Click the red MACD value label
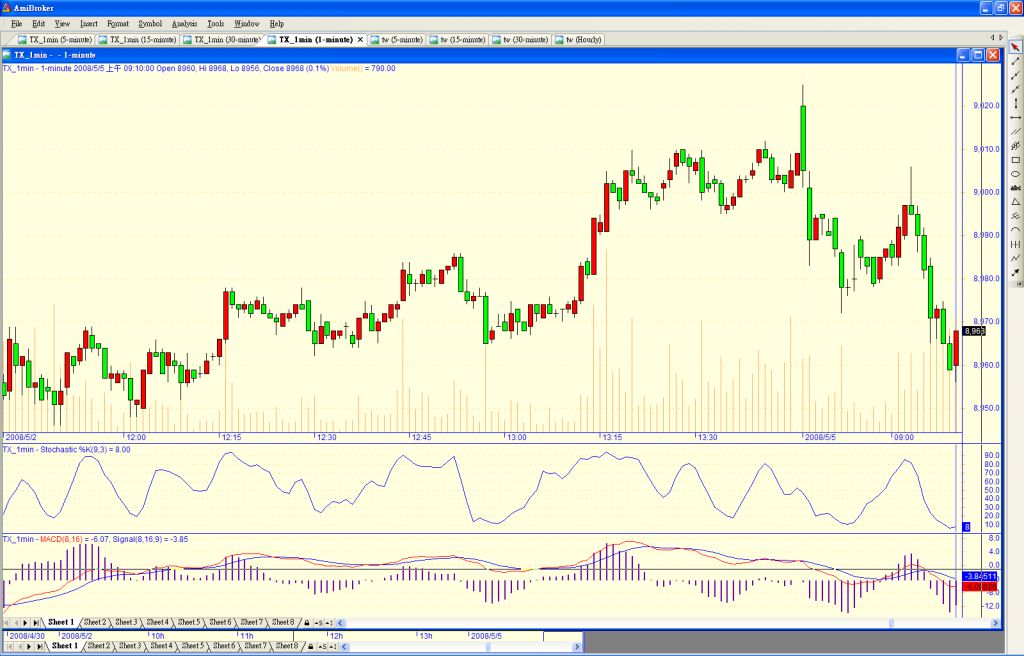Image resolution: width=1024 pixels, height=656 pixels. [980, 587]
